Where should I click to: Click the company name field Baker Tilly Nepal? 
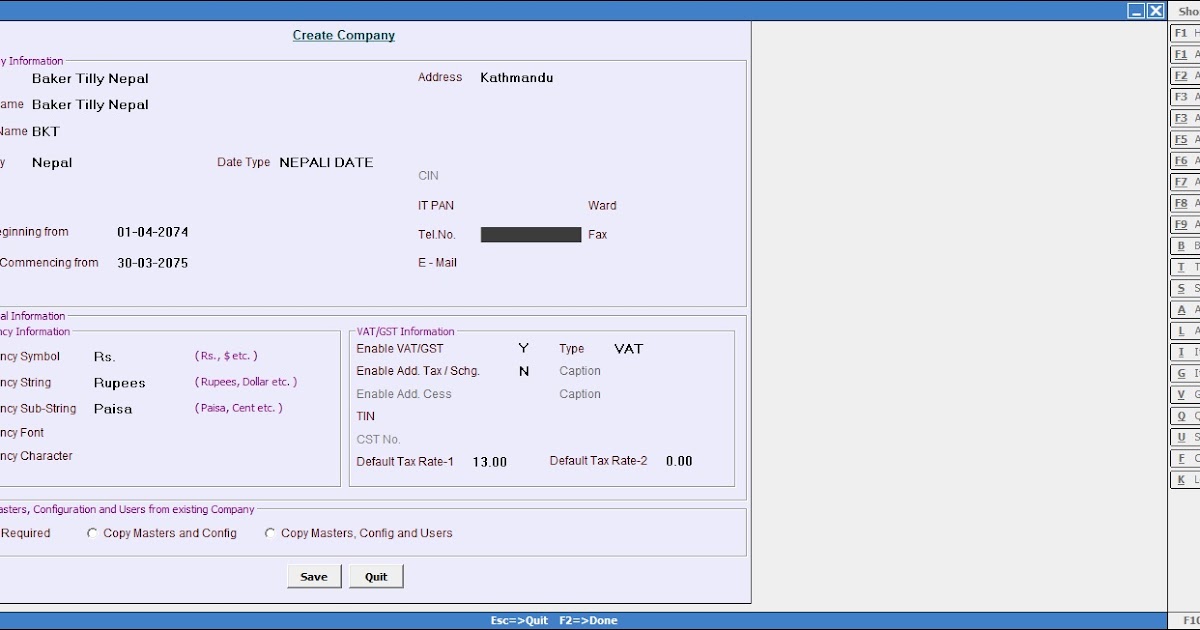pos(90,78)
